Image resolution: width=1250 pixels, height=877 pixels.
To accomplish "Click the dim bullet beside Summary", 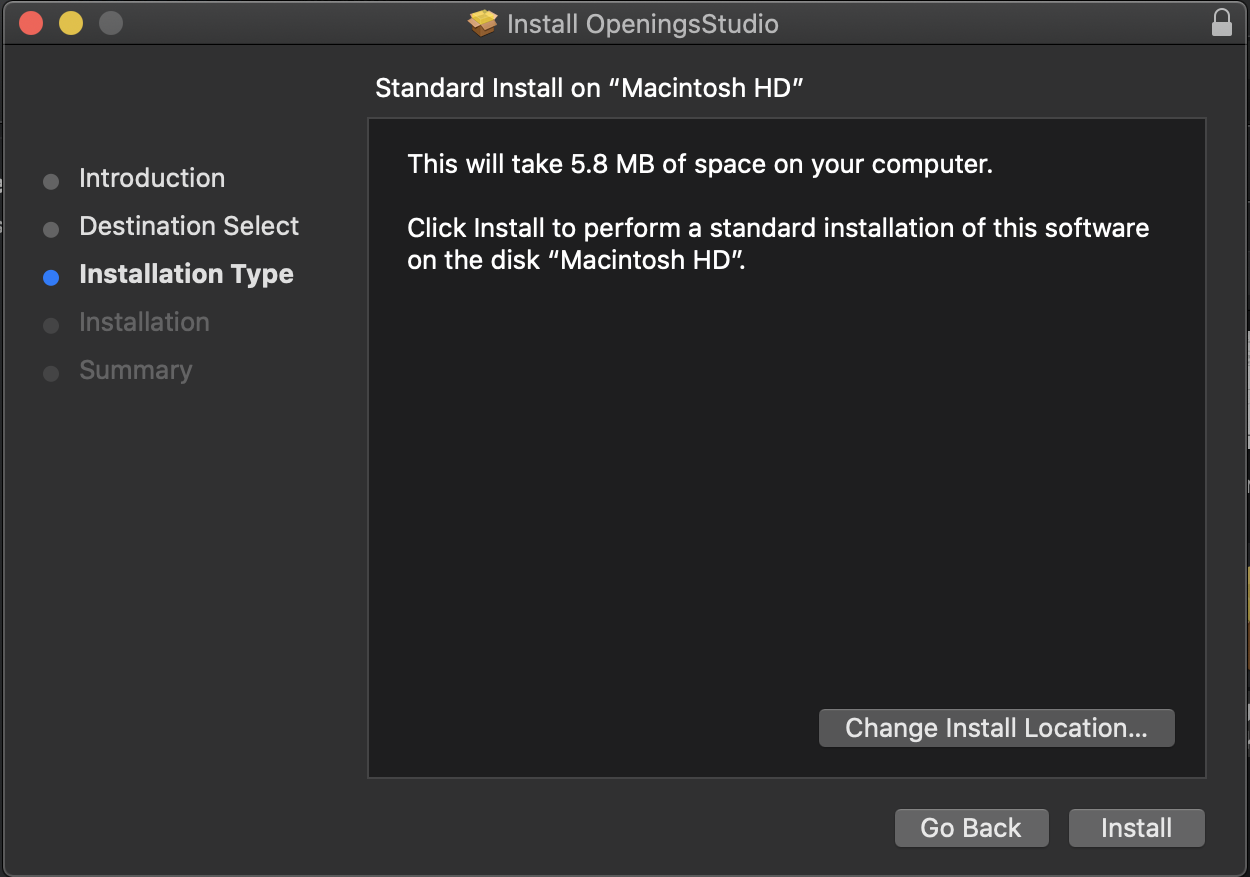I will click(51, 374).
